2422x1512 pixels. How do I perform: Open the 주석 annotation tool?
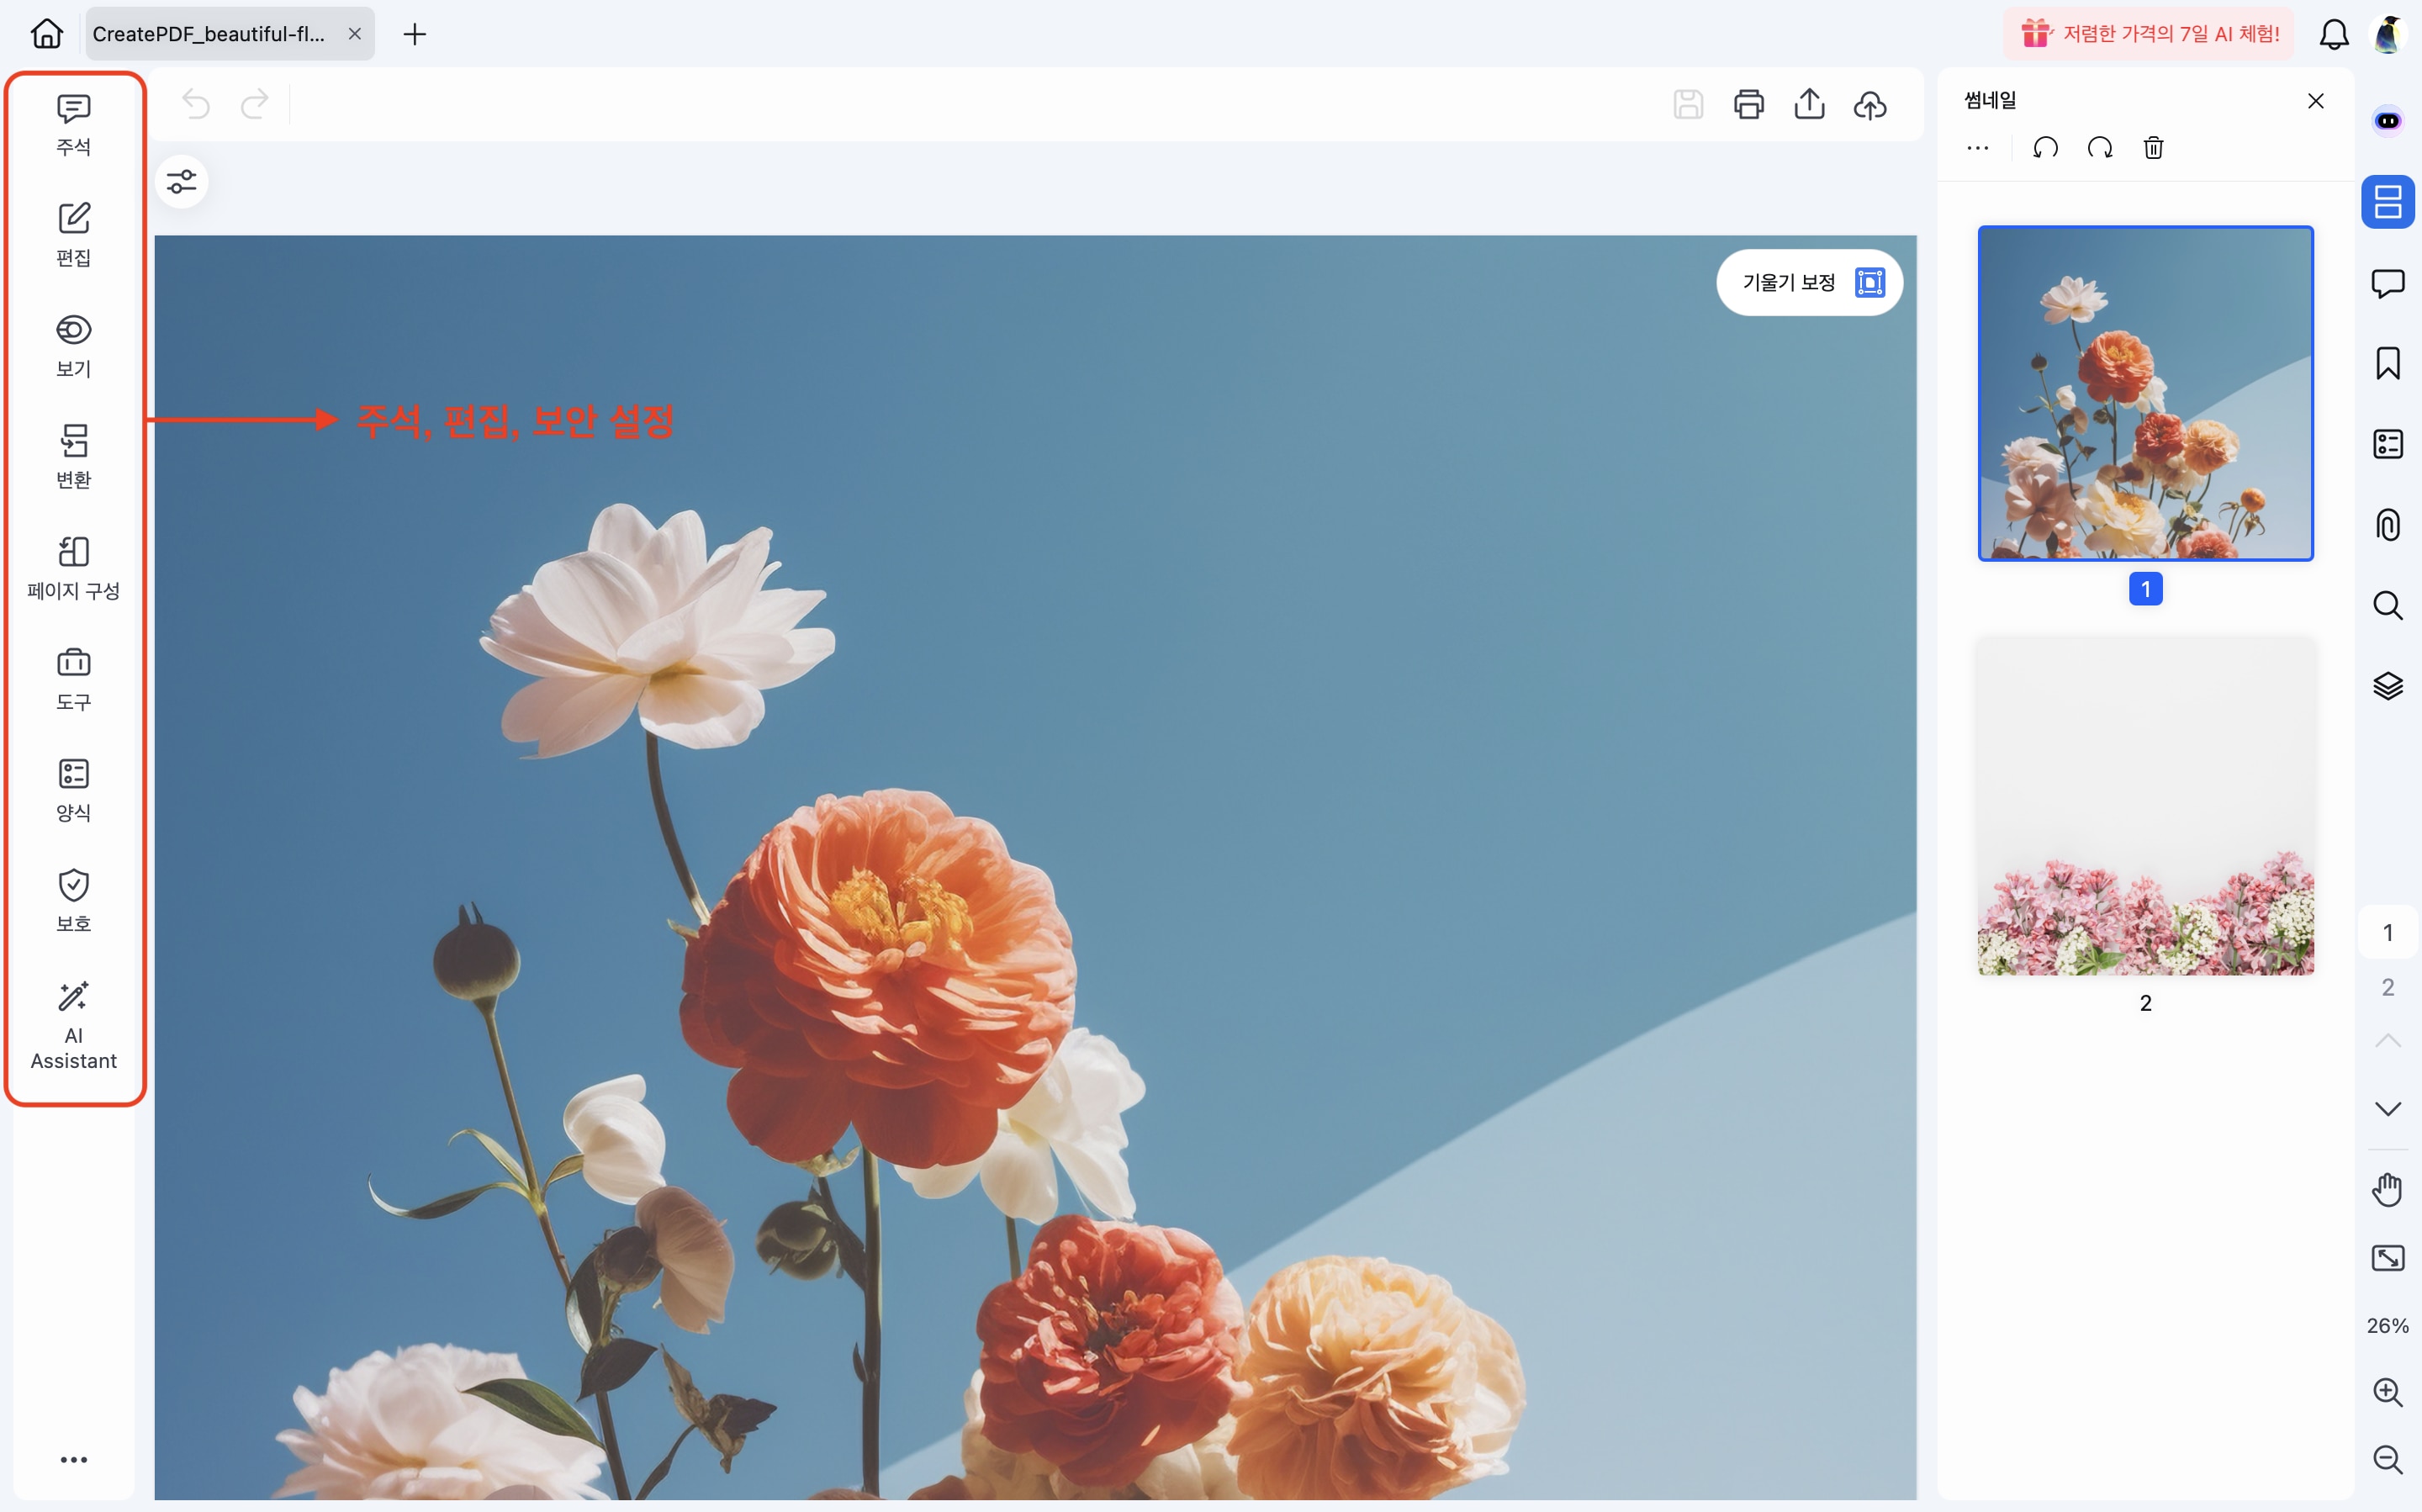click(x=73, y=125)
